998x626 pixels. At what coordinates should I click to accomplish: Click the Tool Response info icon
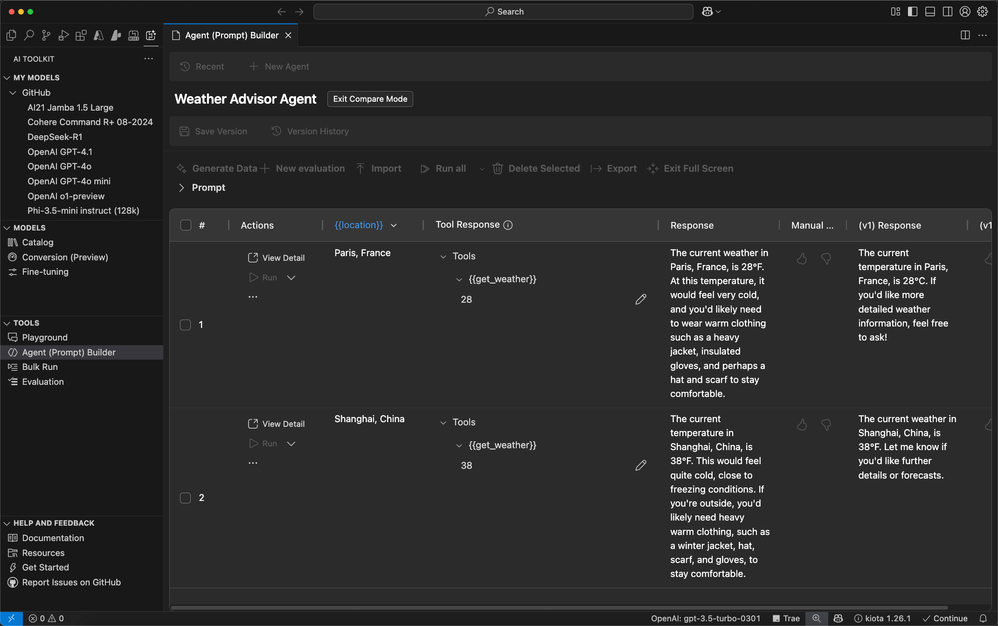(x=508, y=225)
